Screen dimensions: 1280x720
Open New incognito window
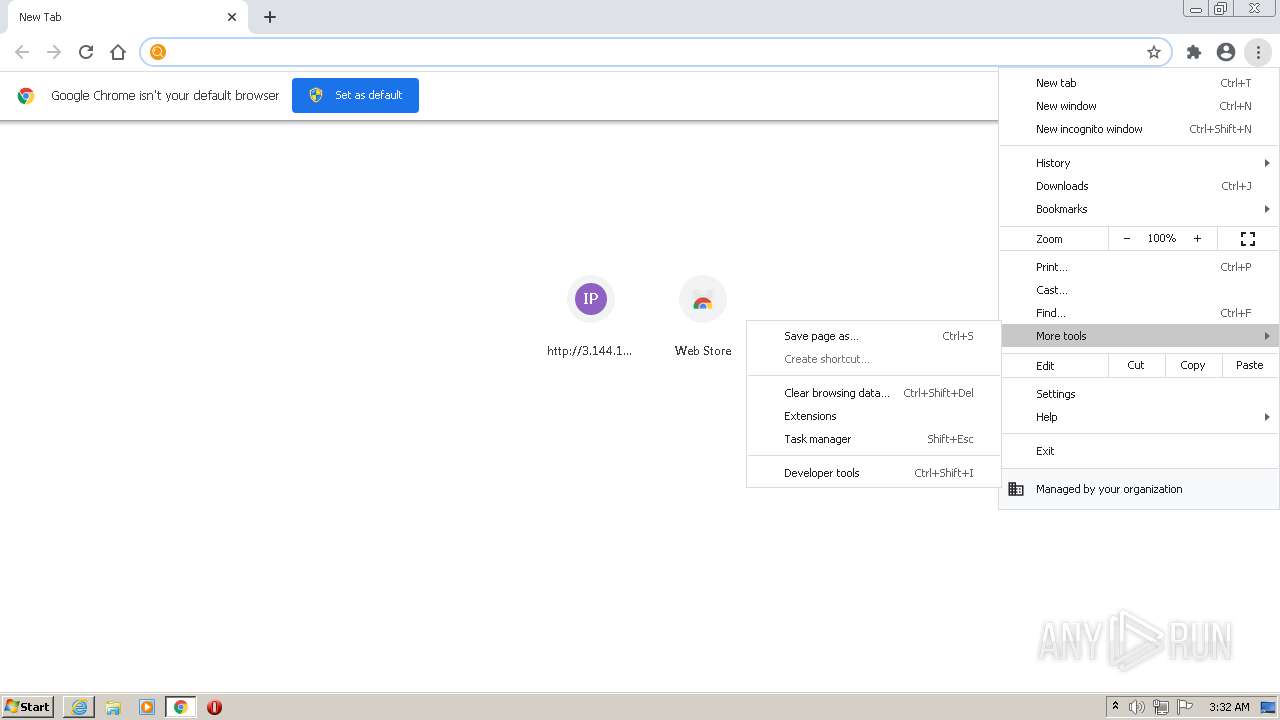click(x=1139, y=129)
